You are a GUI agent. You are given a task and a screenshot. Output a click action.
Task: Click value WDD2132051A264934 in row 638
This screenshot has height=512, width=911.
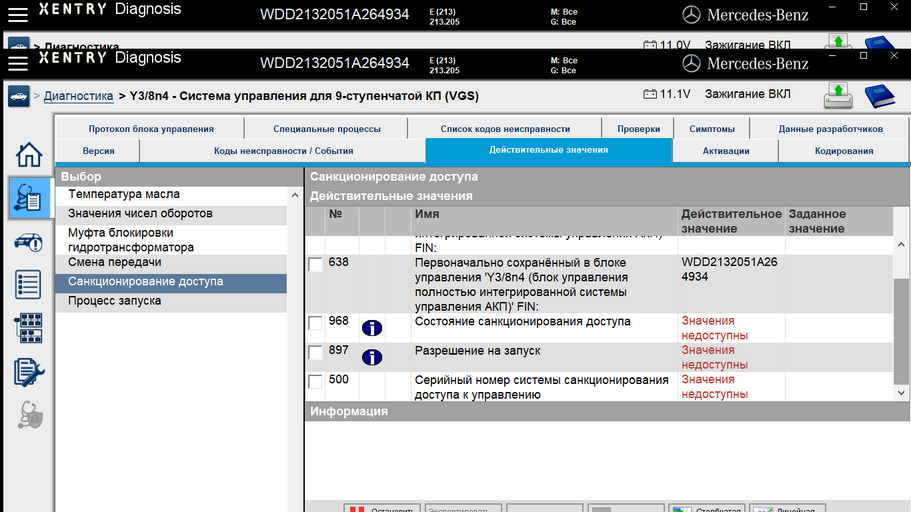point(729,270)
